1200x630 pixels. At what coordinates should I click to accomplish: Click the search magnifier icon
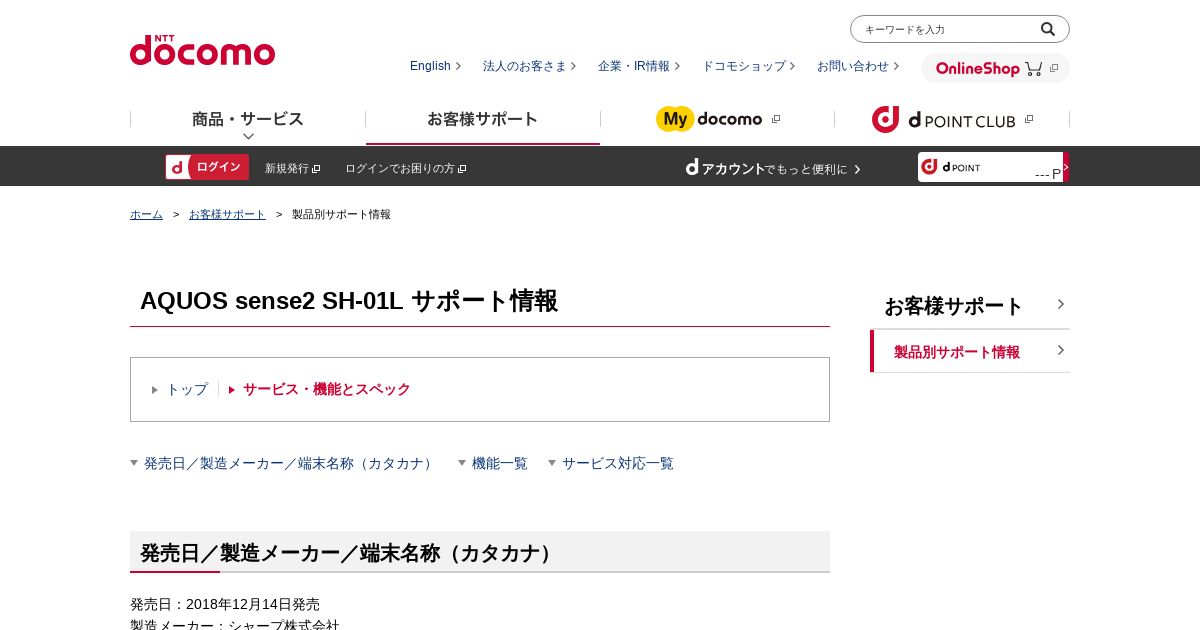1048,29
